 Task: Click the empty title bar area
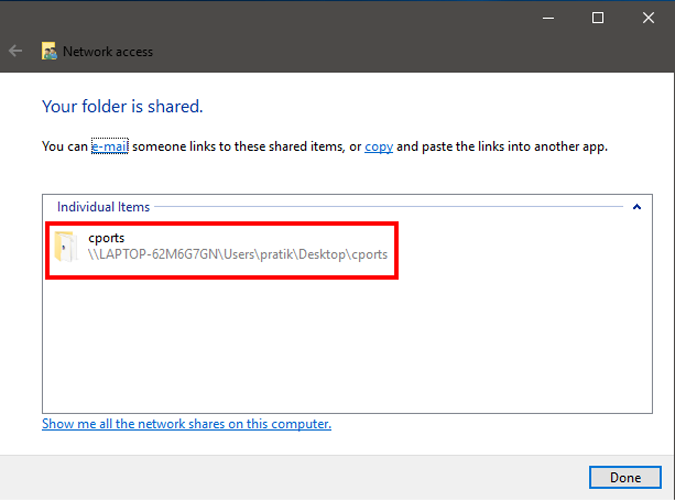click(300, 18)
